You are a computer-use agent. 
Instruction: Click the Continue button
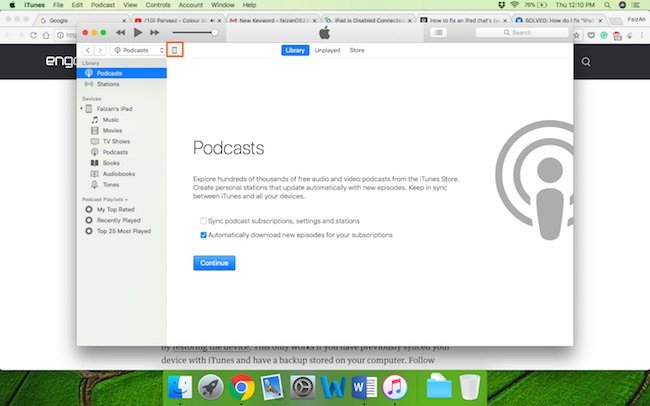coord(214,263)
